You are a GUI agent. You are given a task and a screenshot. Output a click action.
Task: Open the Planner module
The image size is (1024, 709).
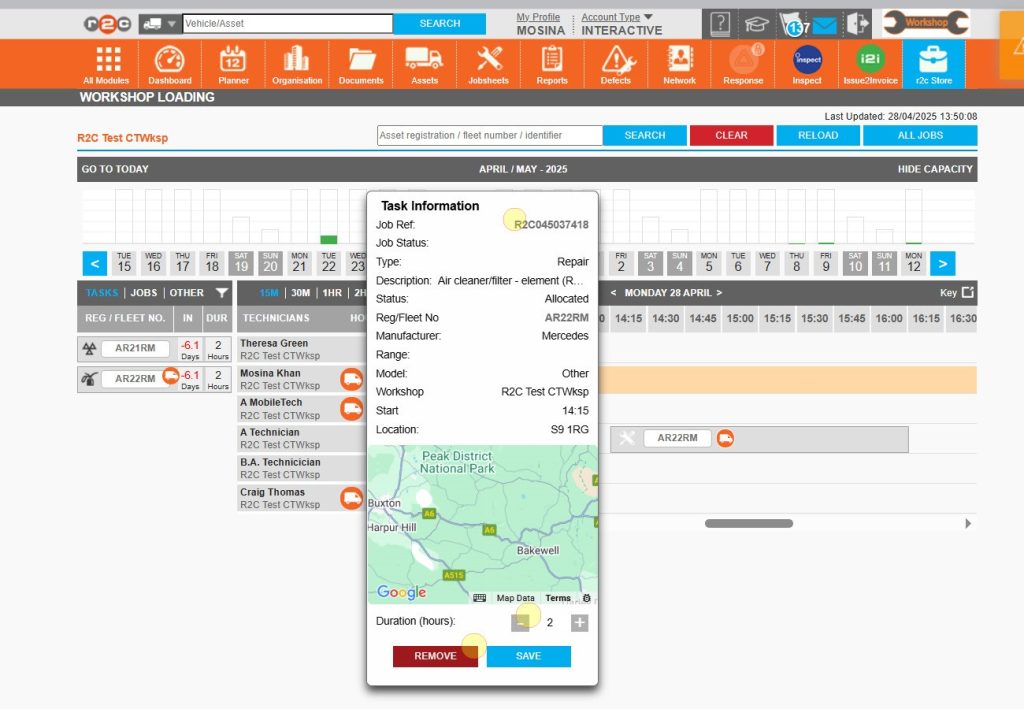(233, 63)
